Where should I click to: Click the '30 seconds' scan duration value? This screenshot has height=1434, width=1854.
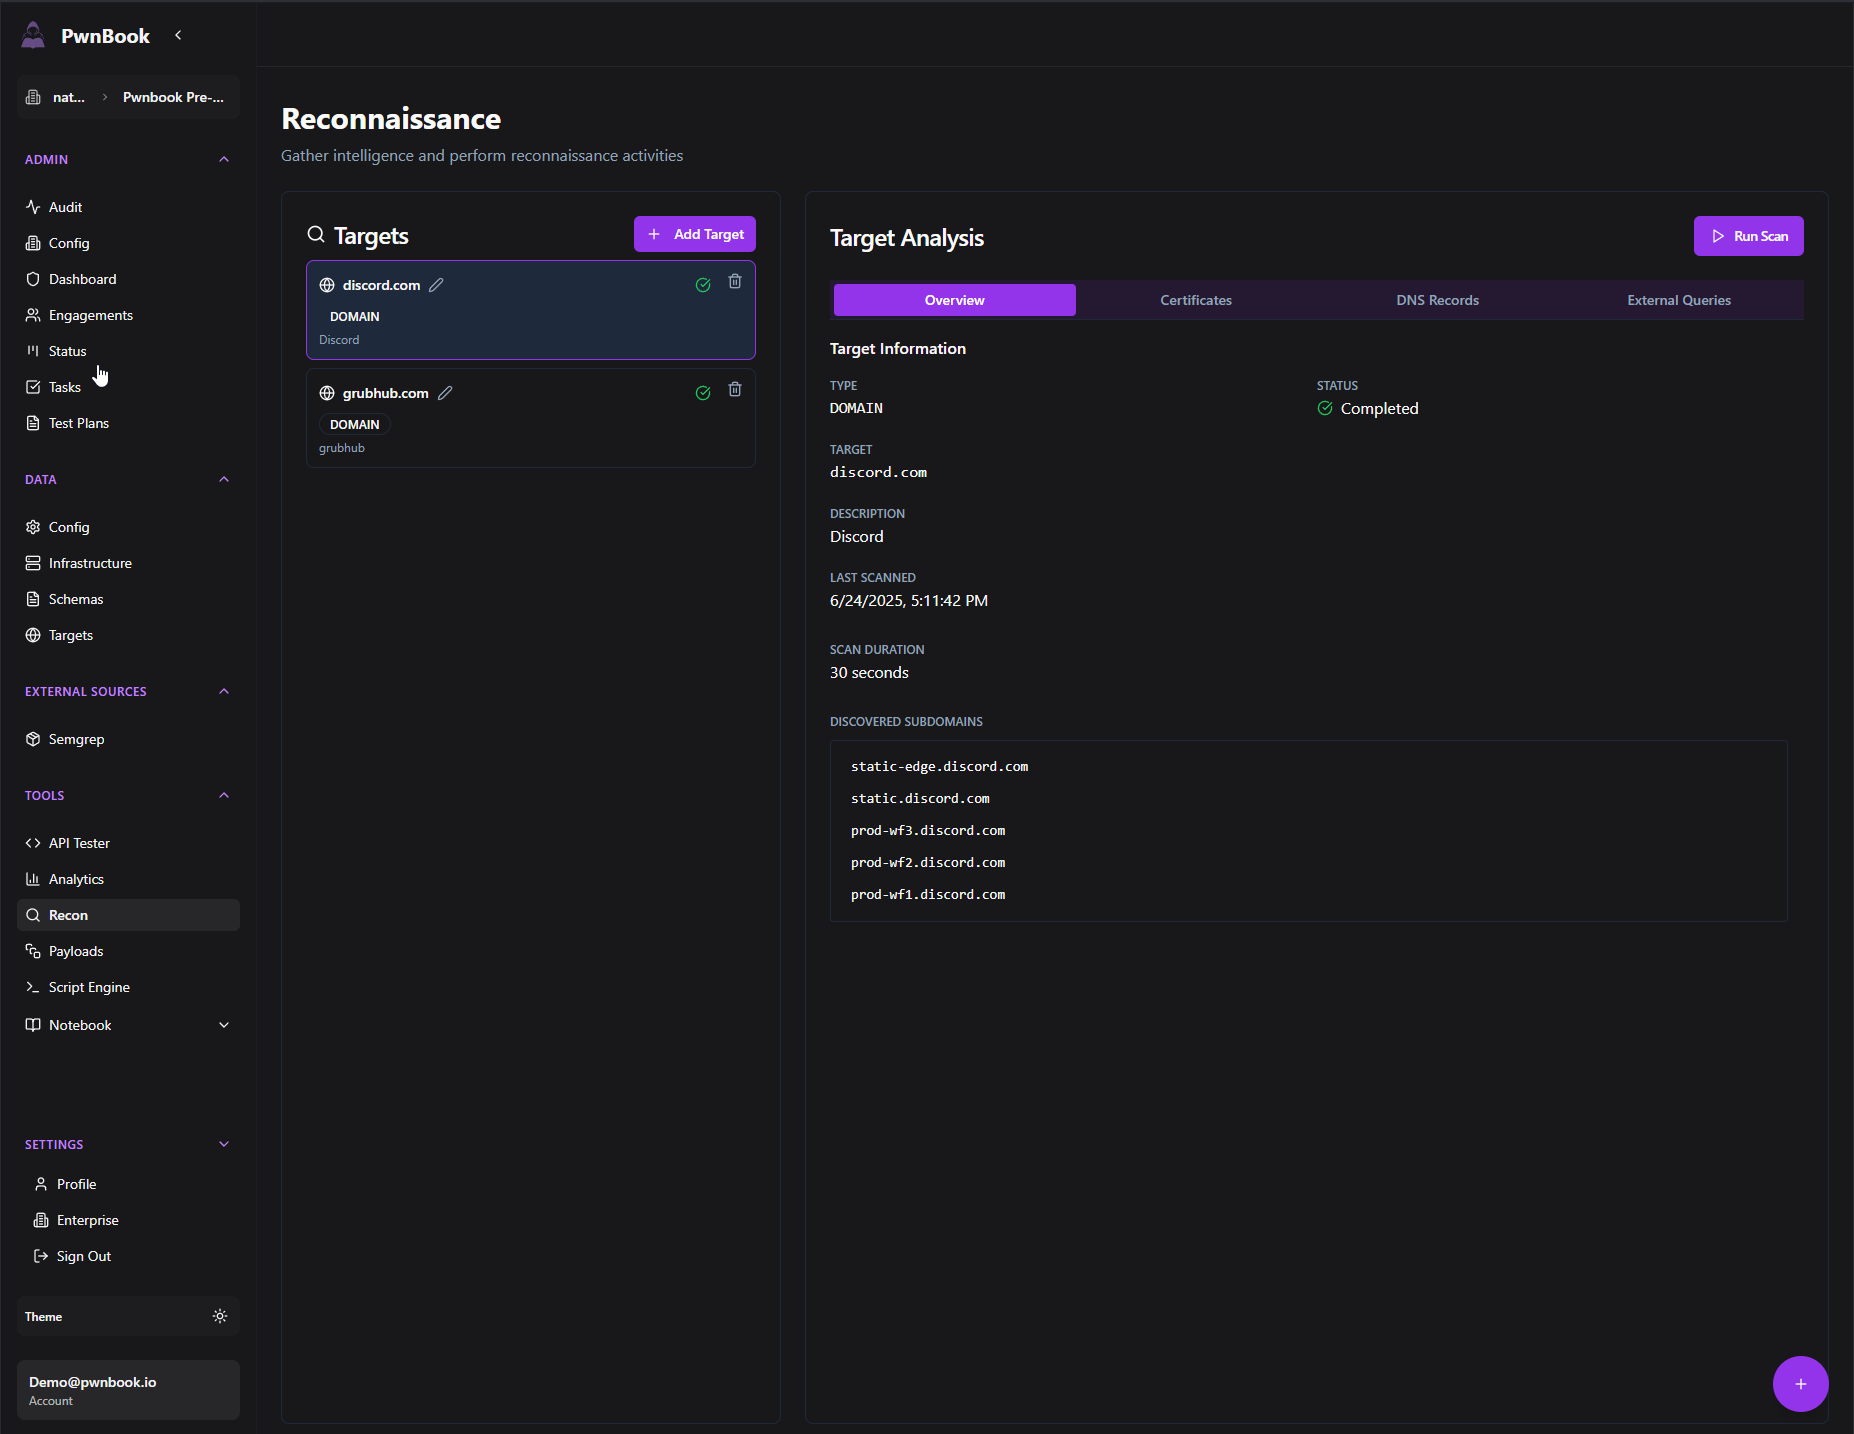point(869,672)
